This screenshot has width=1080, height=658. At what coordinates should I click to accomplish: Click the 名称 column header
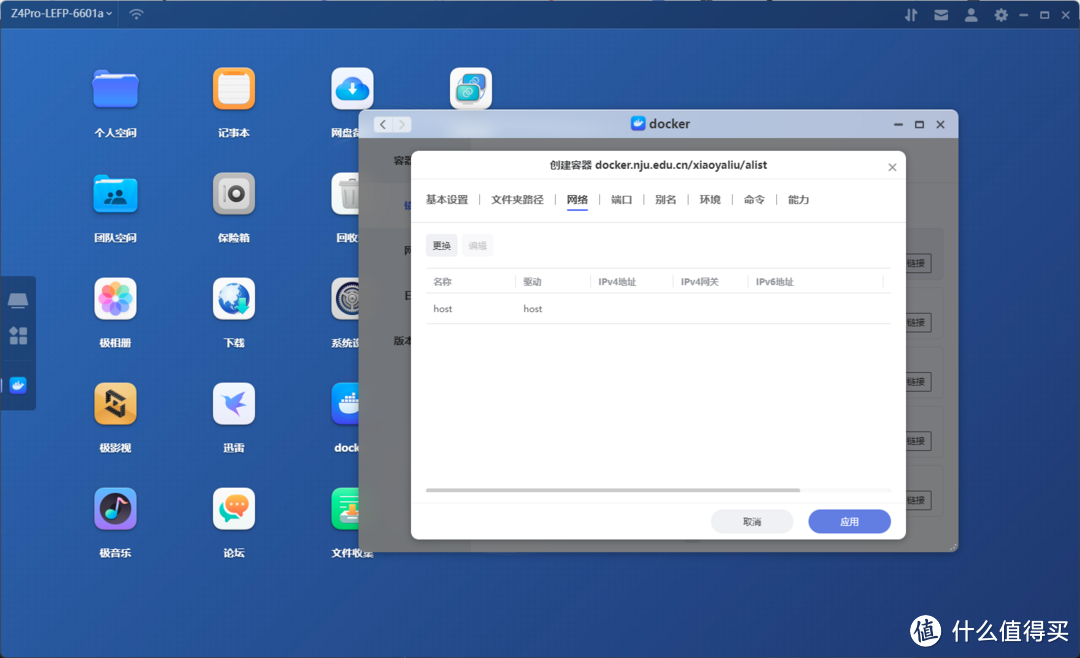(442, 282)
